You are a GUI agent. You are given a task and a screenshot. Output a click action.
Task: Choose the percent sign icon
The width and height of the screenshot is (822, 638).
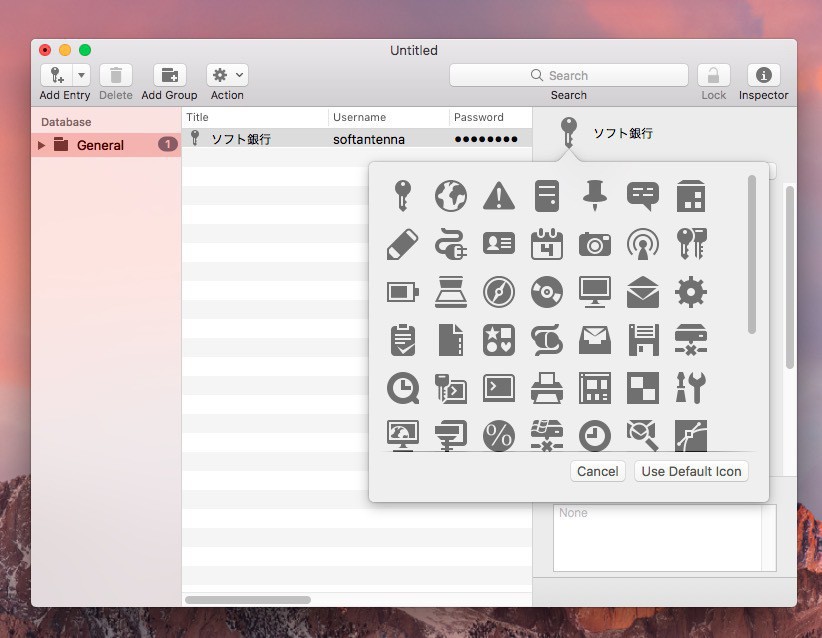coord(498,435)
